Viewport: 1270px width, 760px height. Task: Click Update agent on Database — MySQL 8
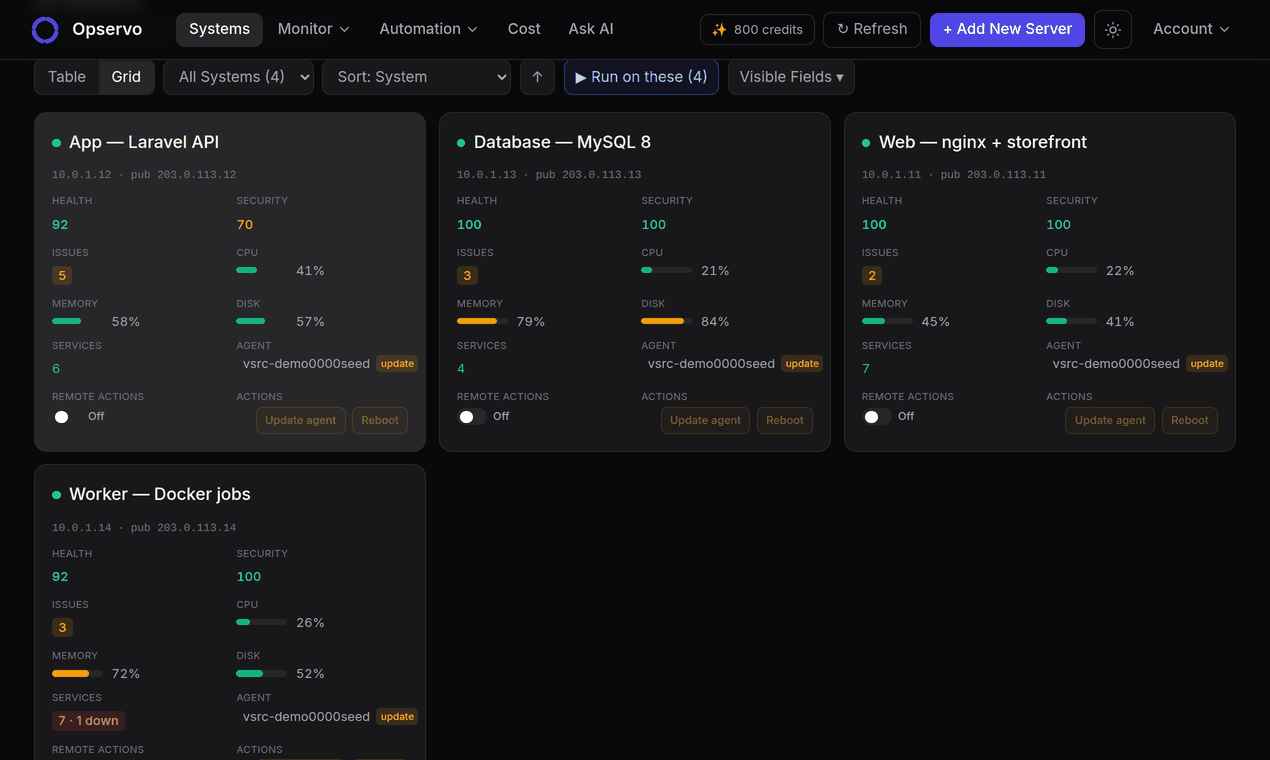(706, 420)
